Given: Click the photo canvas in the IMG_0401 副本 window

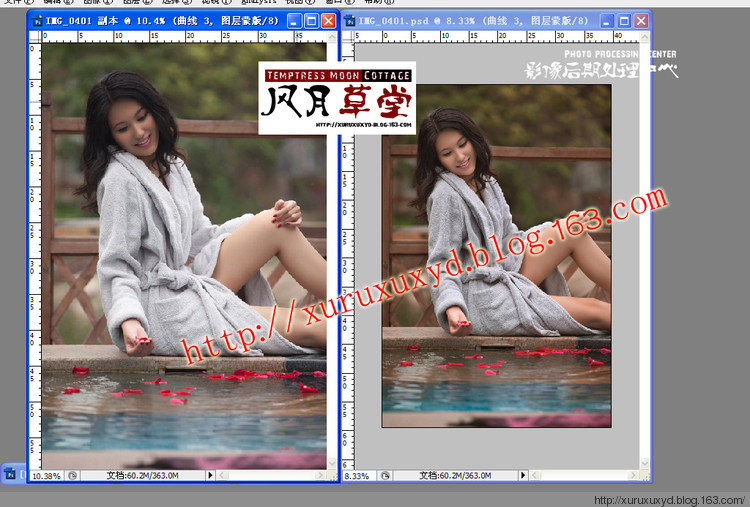Looking at the screenshot, I should (x=184, y=256).
